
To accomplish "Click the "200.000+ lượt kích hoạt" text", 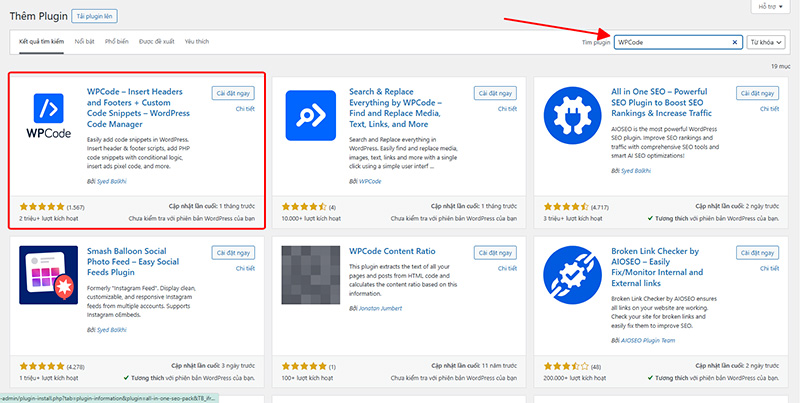I will coord(575,378).
